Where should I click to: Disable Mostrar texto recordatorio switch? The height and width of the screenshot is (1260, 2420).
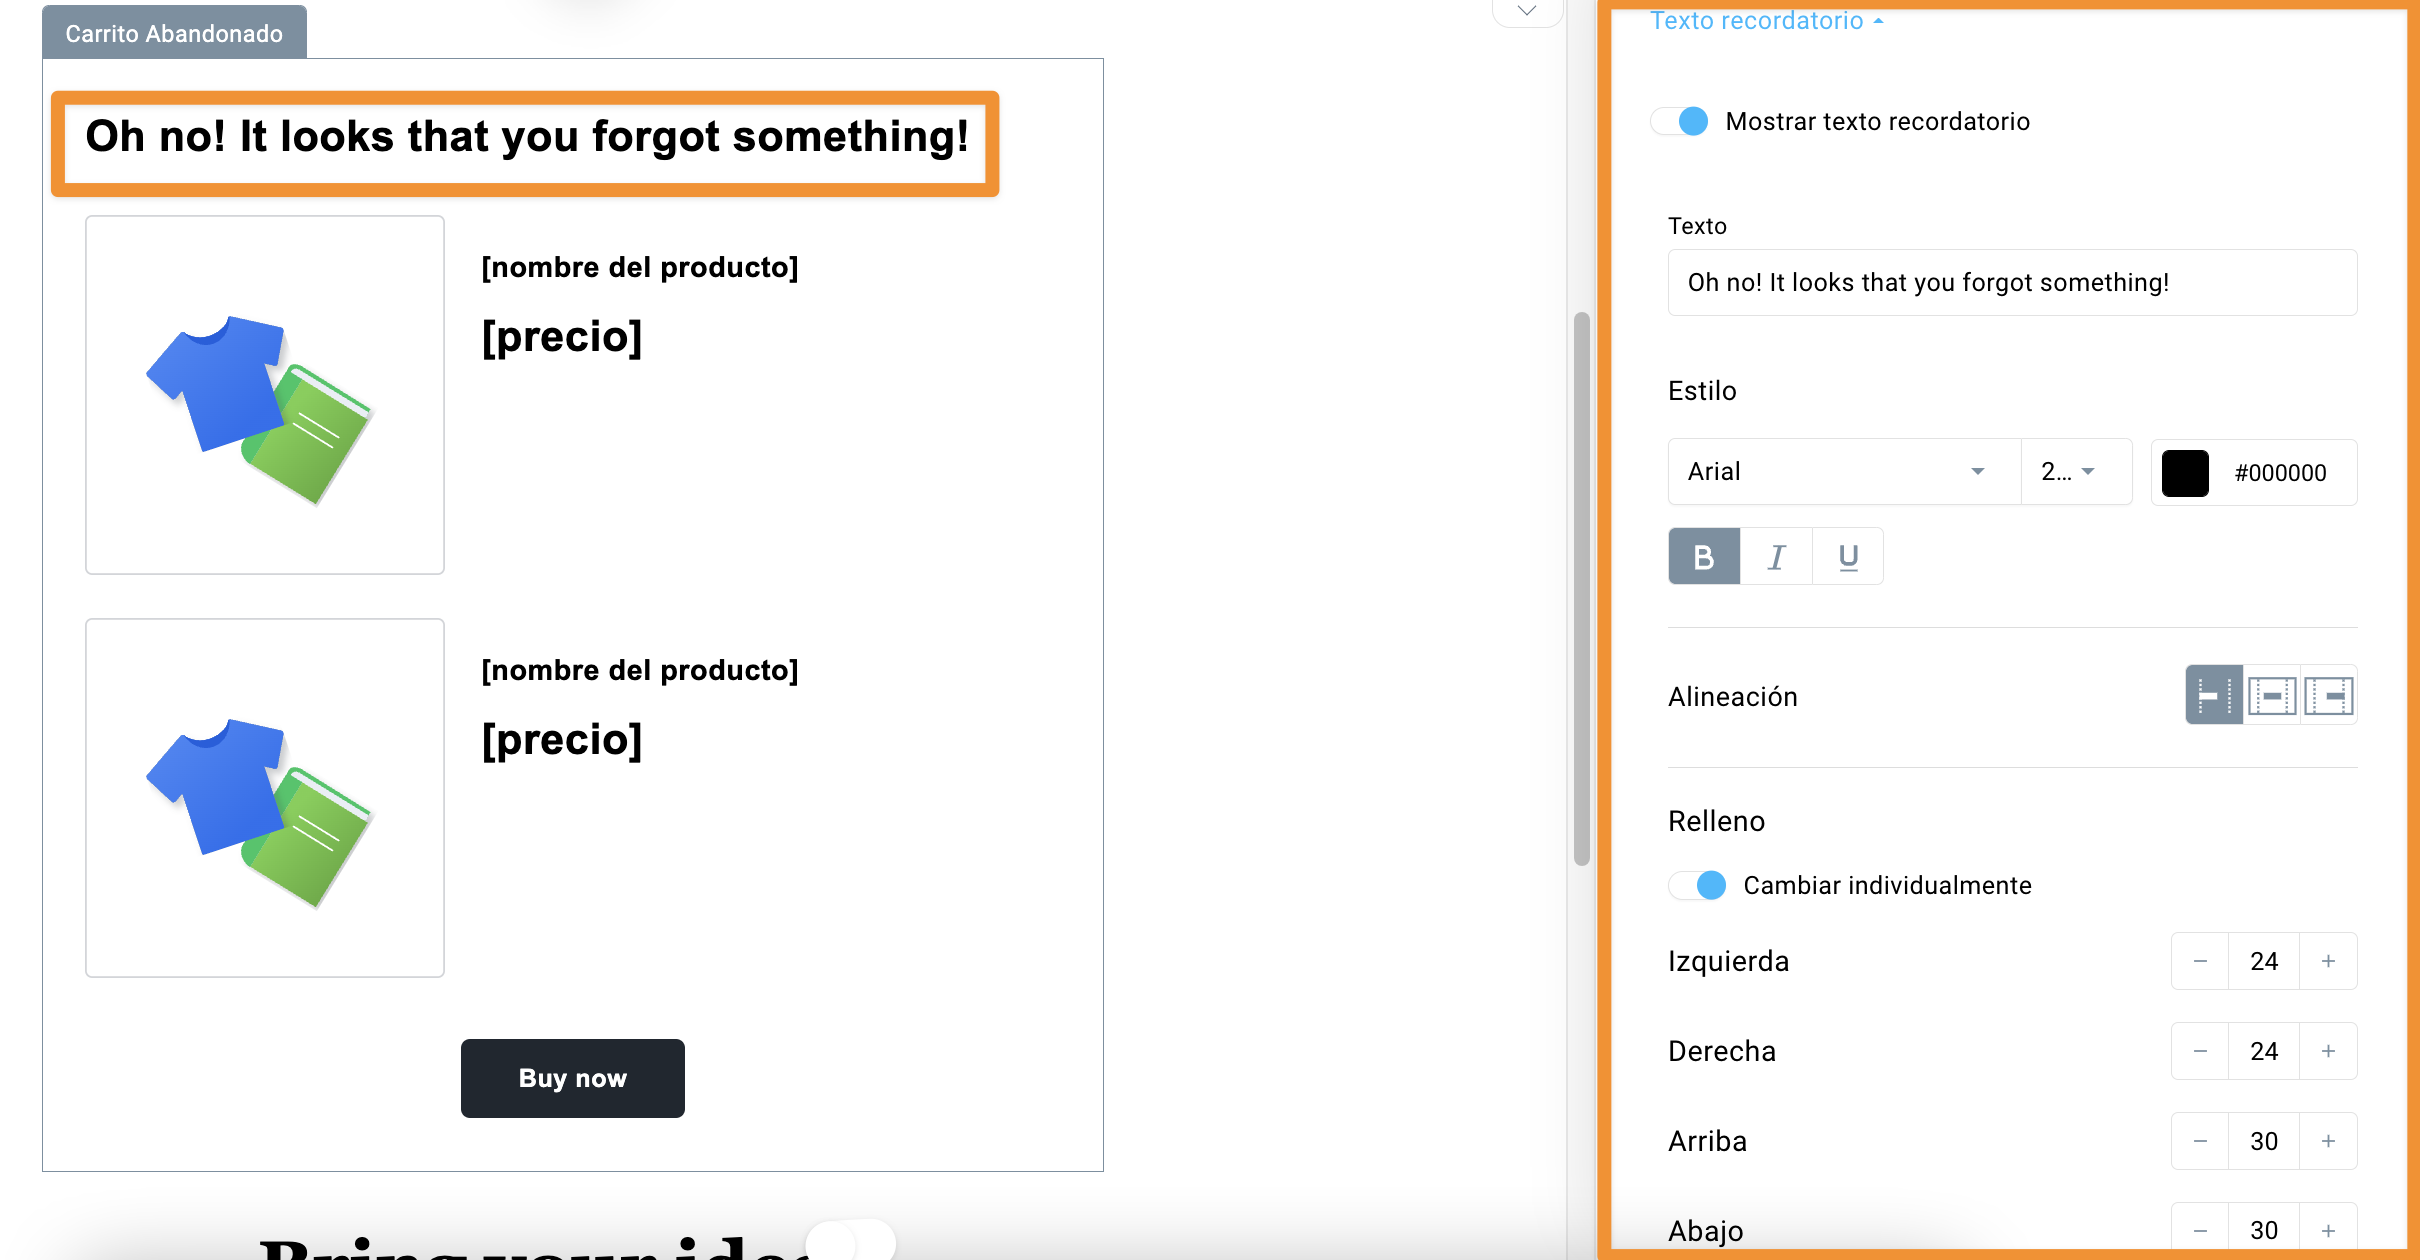pyautogui.click(x=1680, y=121)
